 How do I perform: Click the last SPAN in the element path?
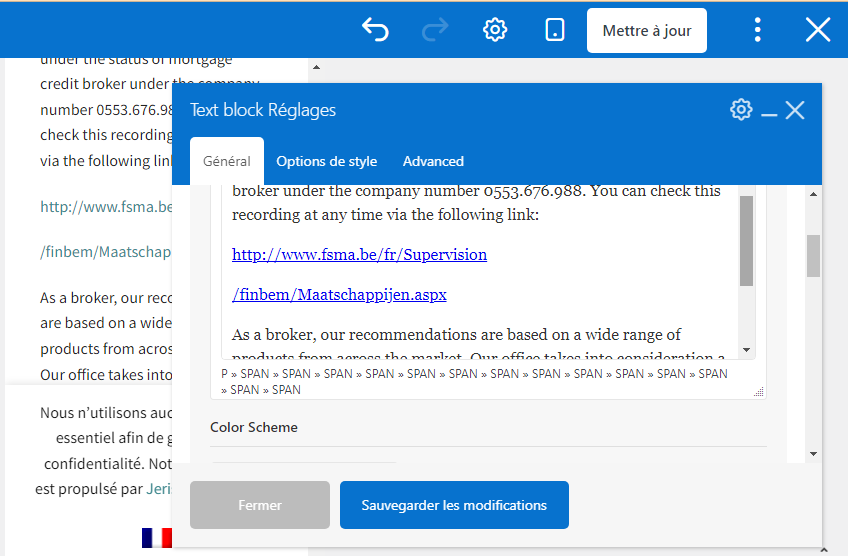pyautogui.click(x=286, y=390)
